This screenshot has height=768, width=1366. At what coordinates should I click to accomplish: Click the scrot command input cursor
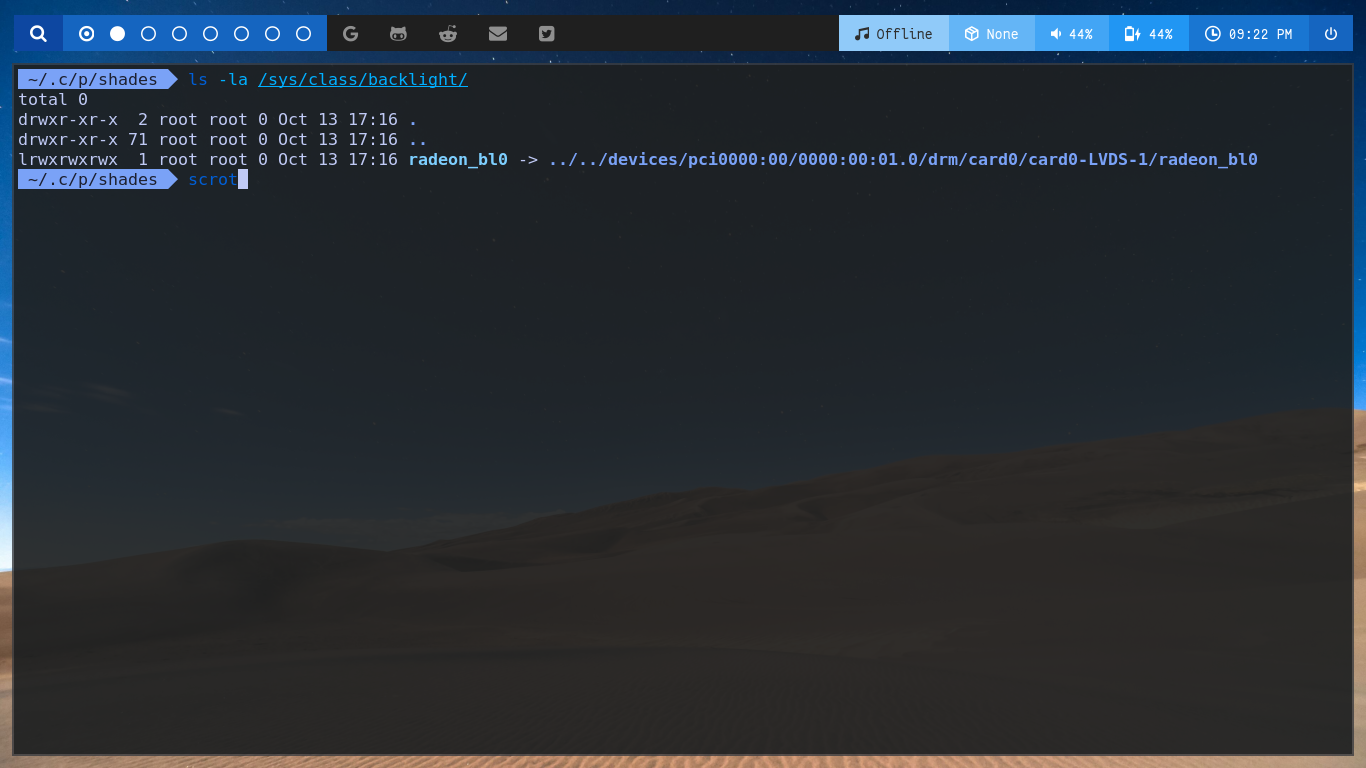244,179
